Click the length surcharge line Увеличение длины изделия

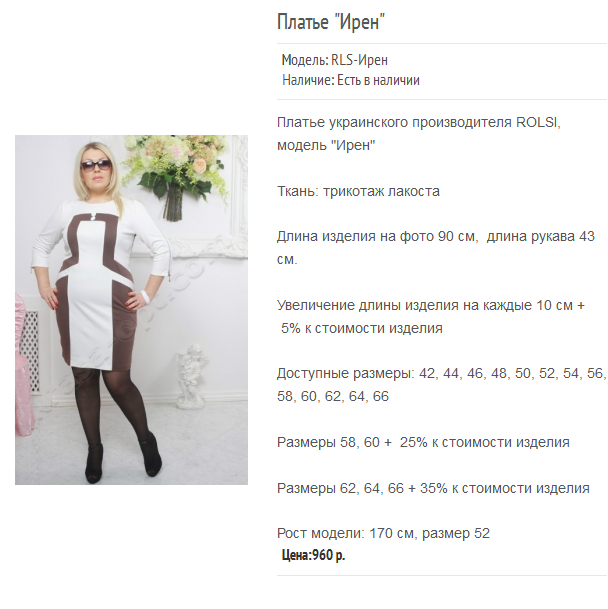click(431, 317)
